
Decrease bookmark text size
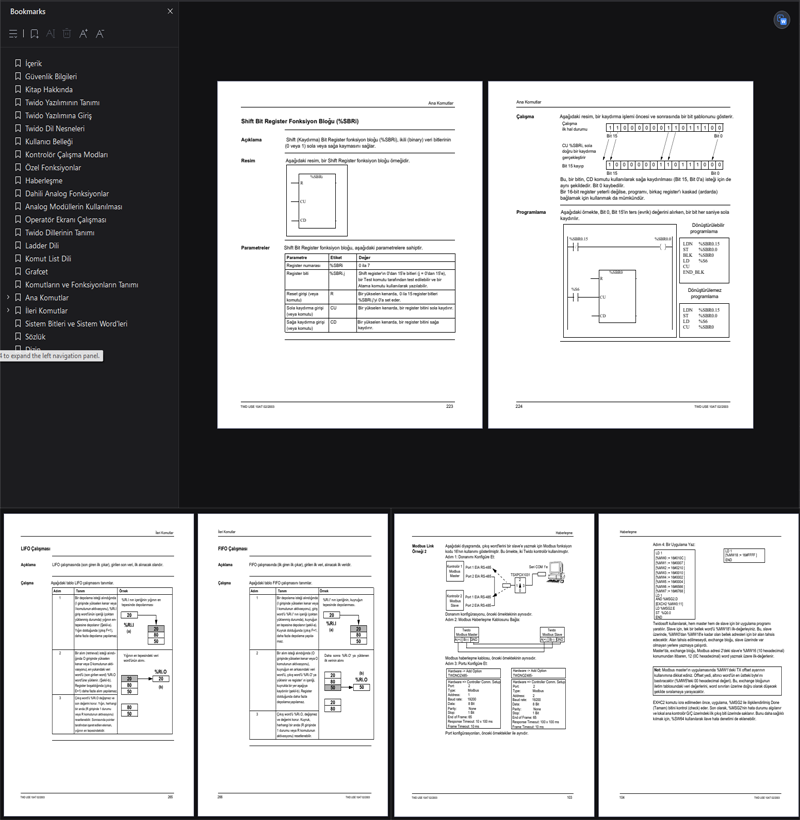coord(101,34)
